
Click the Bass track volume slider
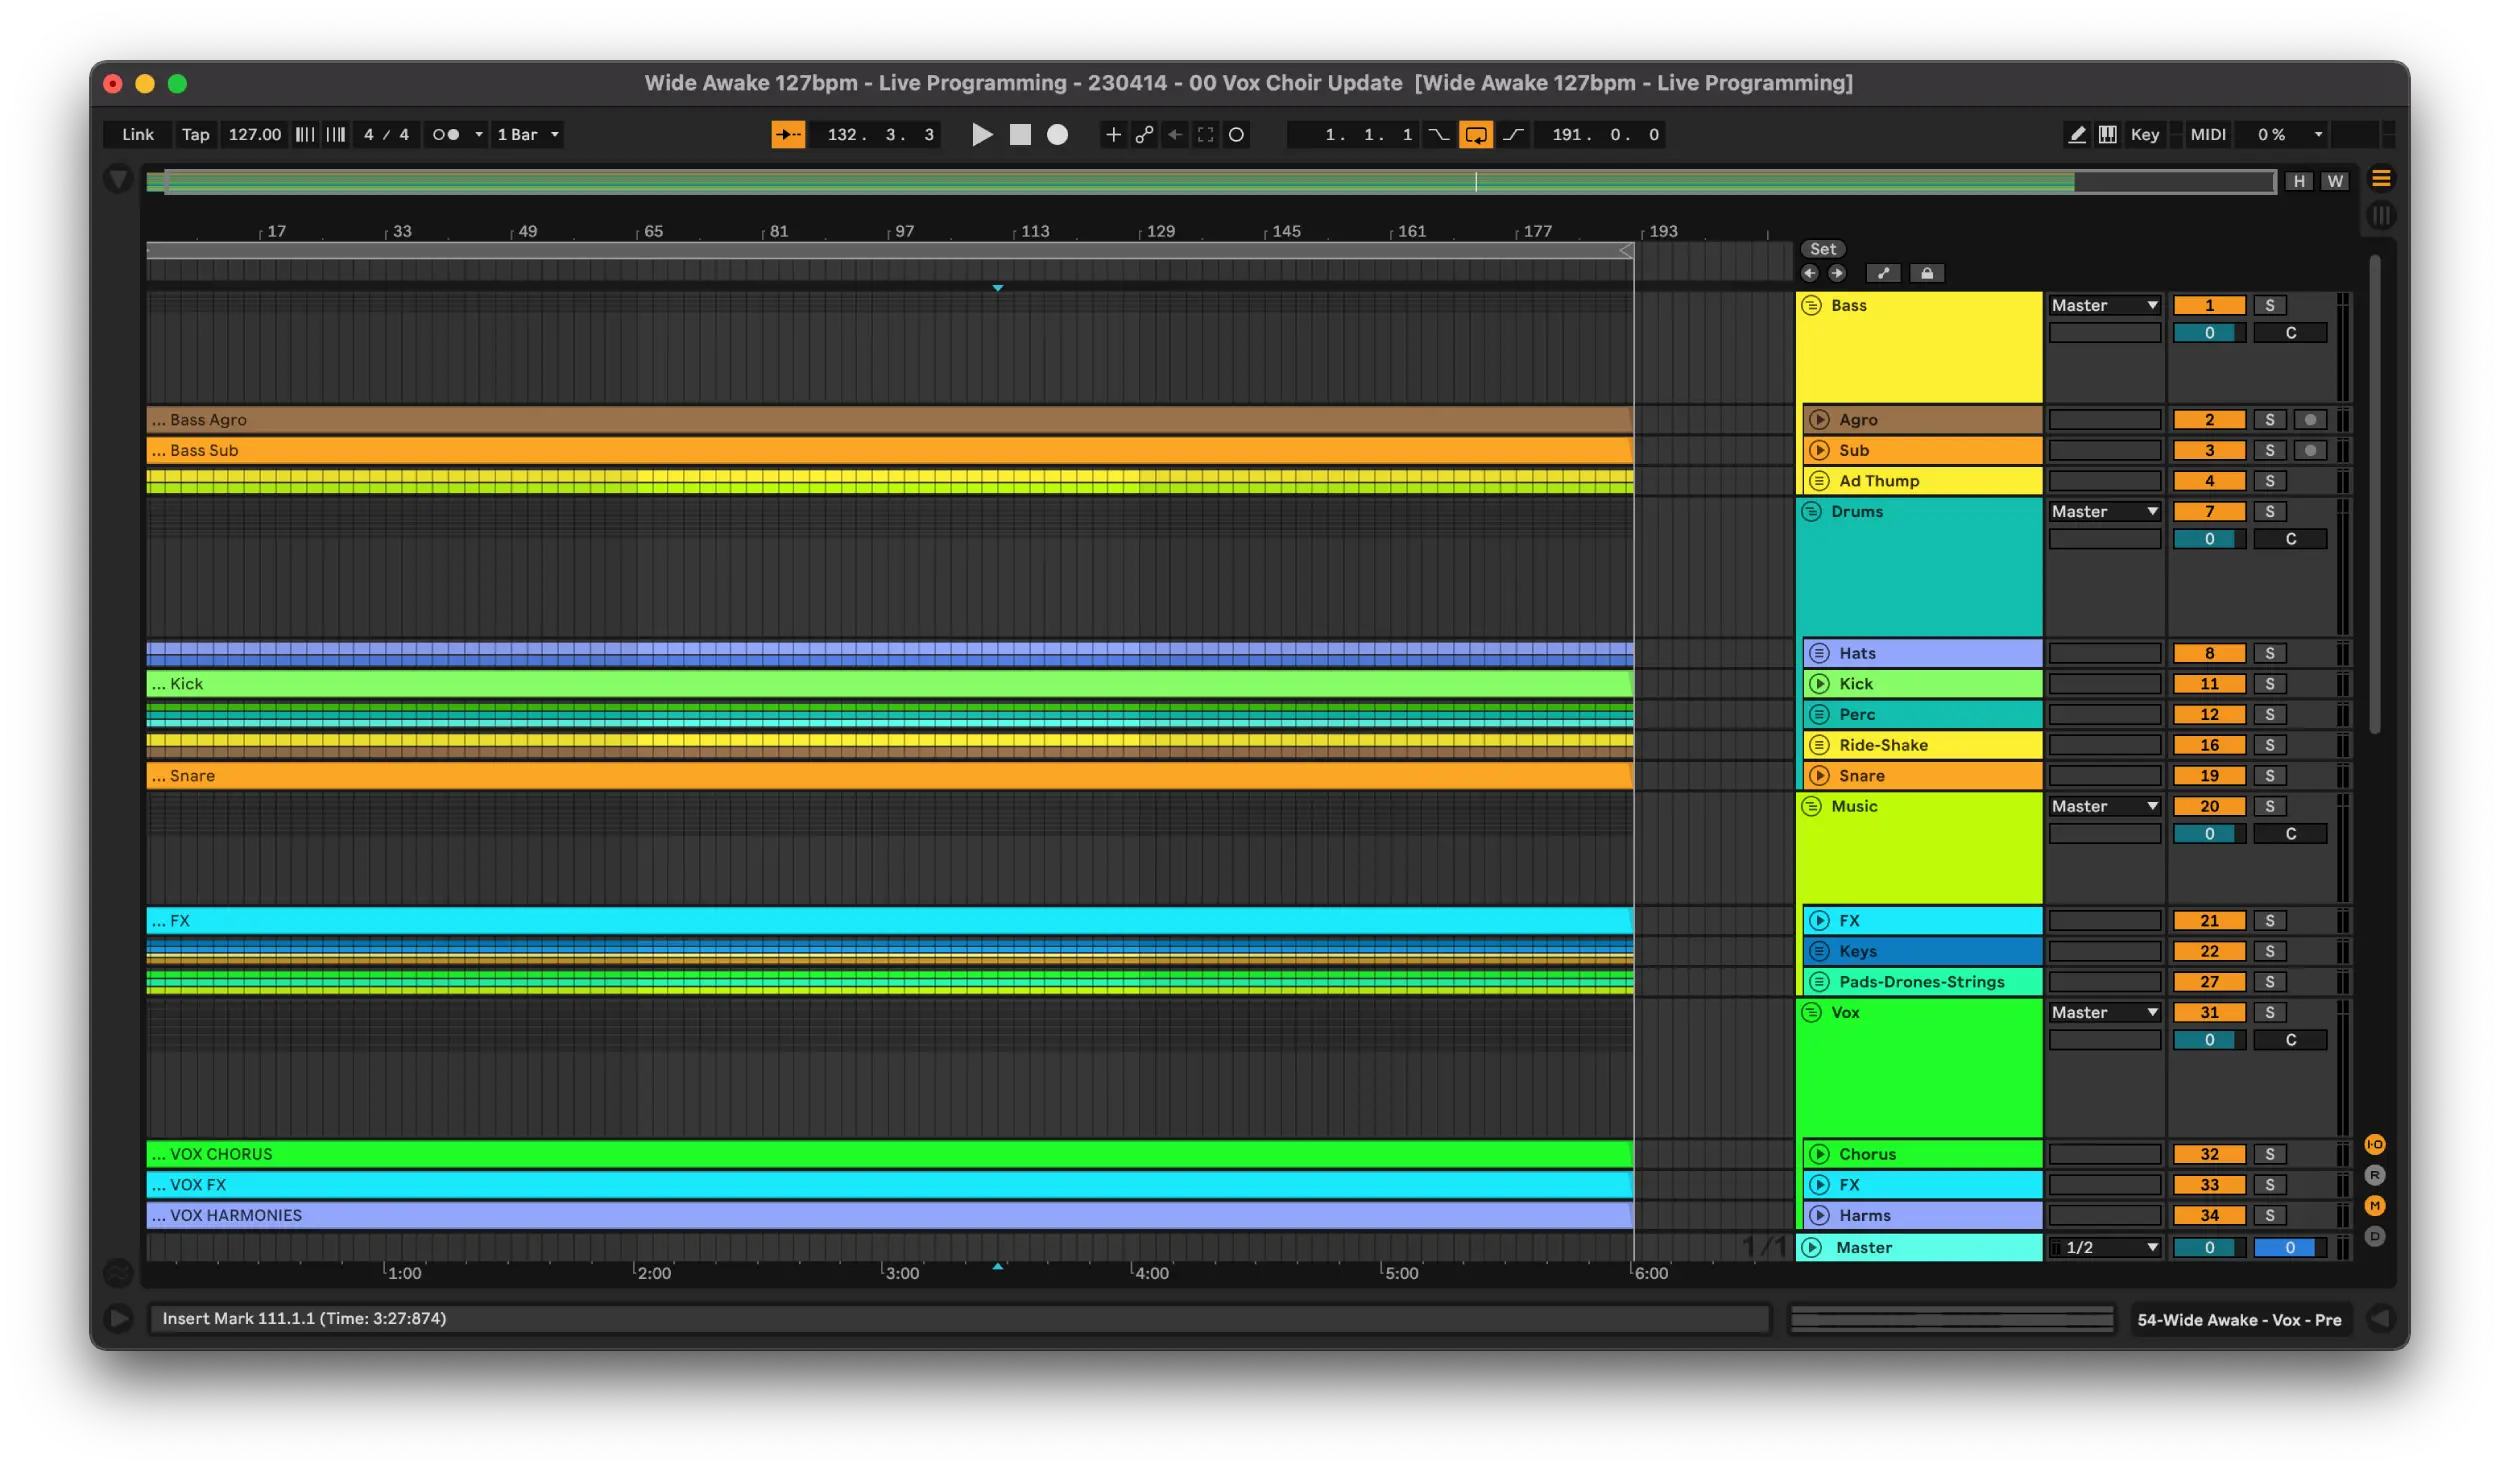(x=2209, y=333)
